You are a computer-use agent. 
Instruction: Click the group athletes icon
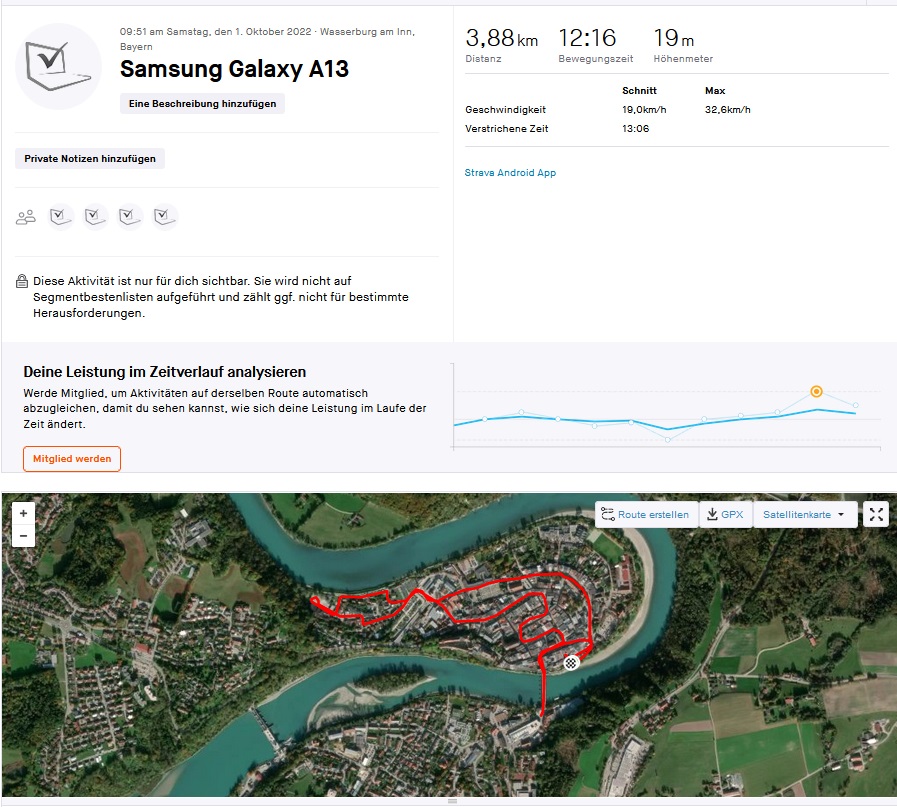26,216
